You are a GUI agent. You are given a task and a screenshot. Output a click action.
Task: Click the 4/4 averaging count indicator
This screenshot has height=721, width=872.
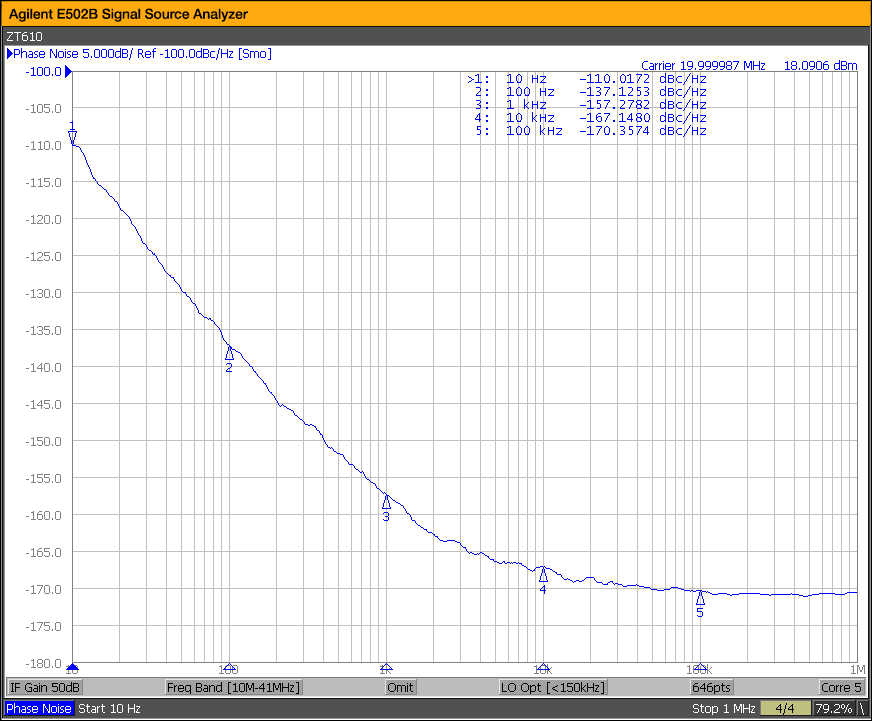tap(785, 708)
